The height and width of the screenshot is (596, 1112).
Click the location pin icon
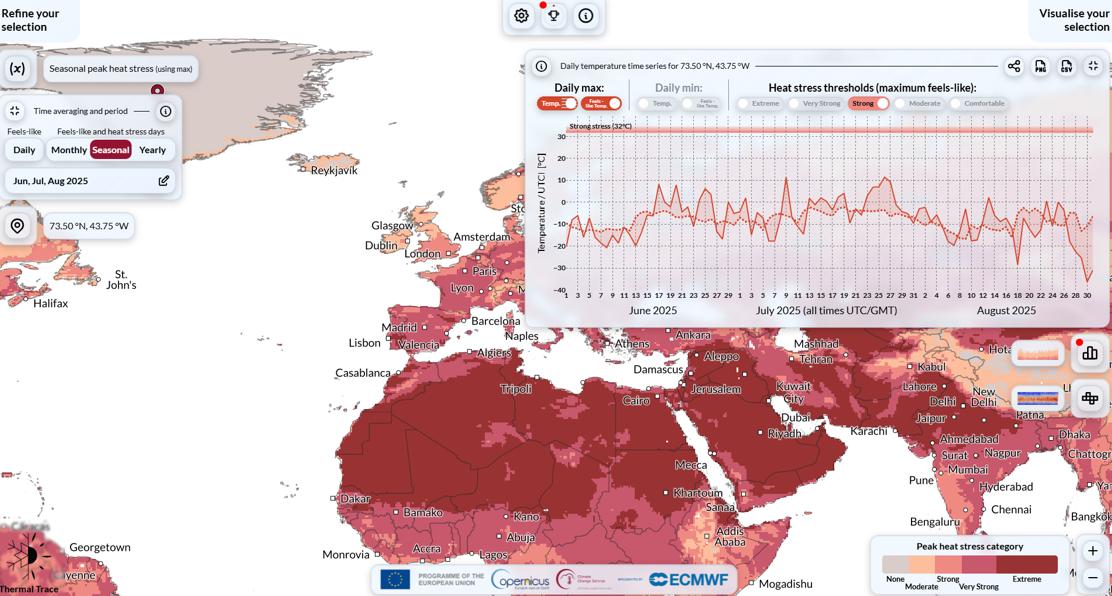[17, 226]
